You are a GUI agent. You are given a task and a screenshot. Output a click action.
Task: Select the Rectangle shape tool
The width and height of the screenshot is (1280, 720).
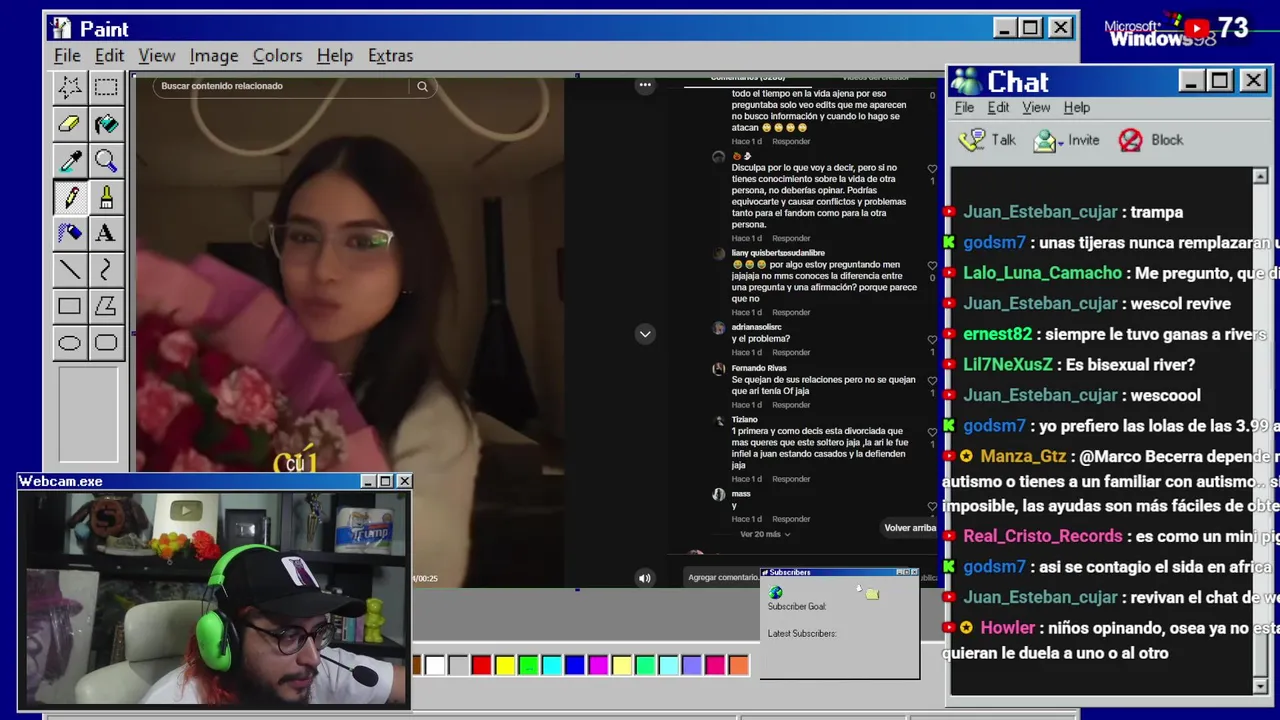(69, 306)
